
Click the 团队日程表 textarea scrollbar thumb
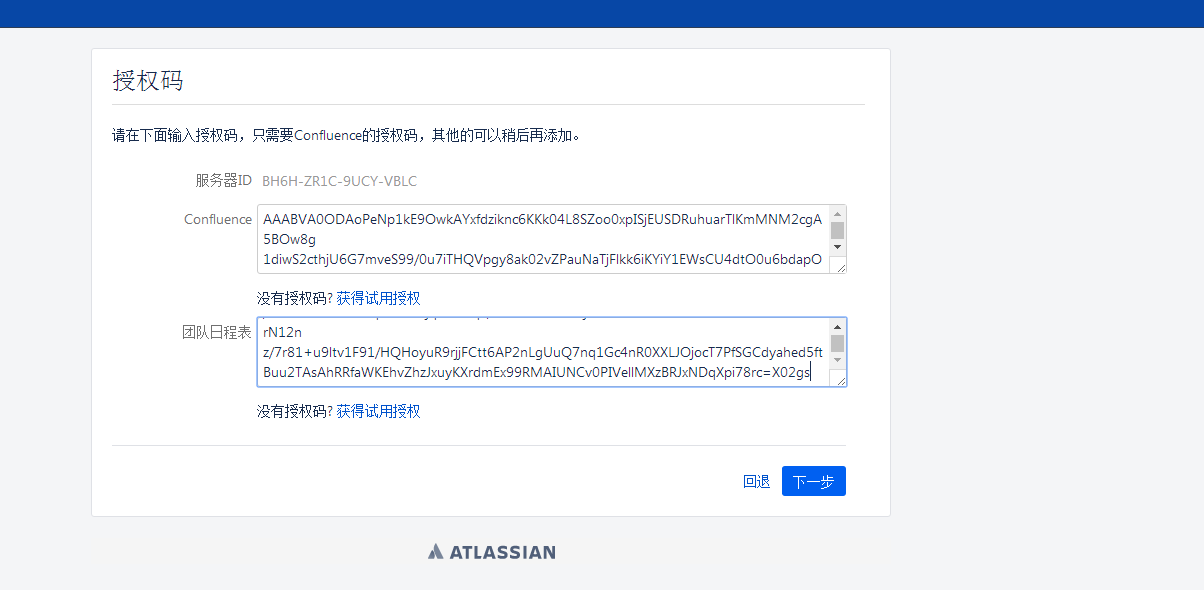[x=838, y=343]
